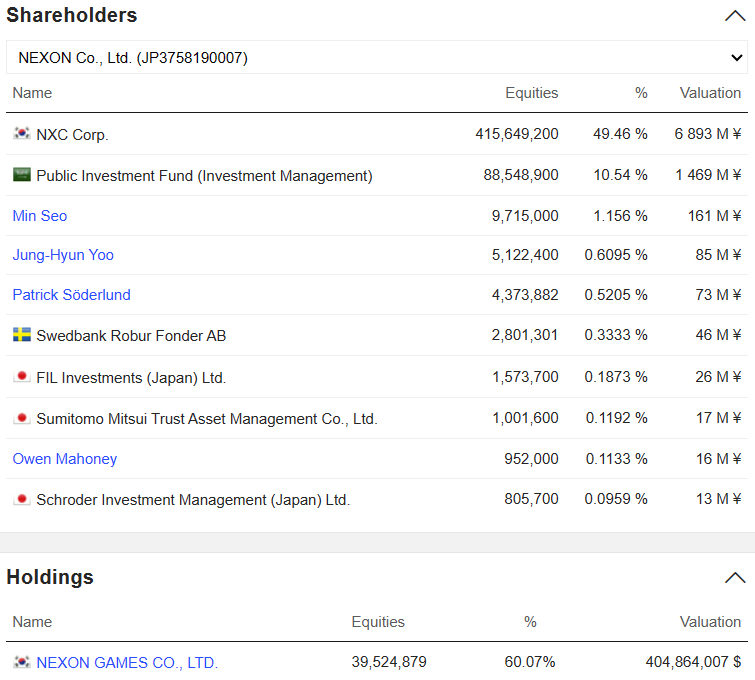Select the NXC Corp. shareholder row
Image resolution: width=755 pixels, height=680 pixels.
377,134
